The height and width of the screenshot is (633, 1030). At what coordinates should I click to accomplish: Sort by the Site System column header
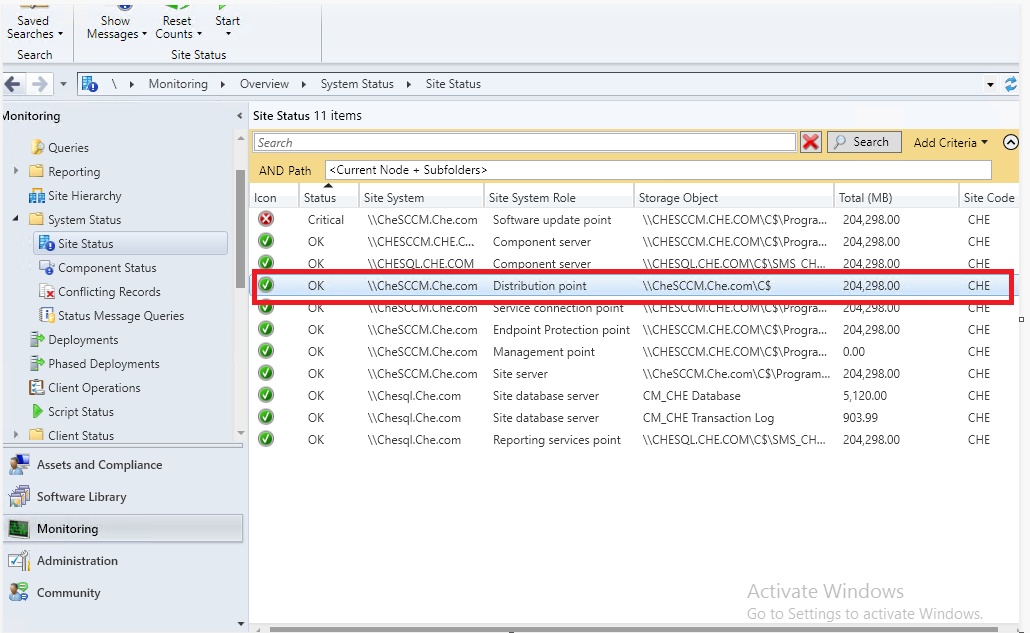tap(421, 197)
